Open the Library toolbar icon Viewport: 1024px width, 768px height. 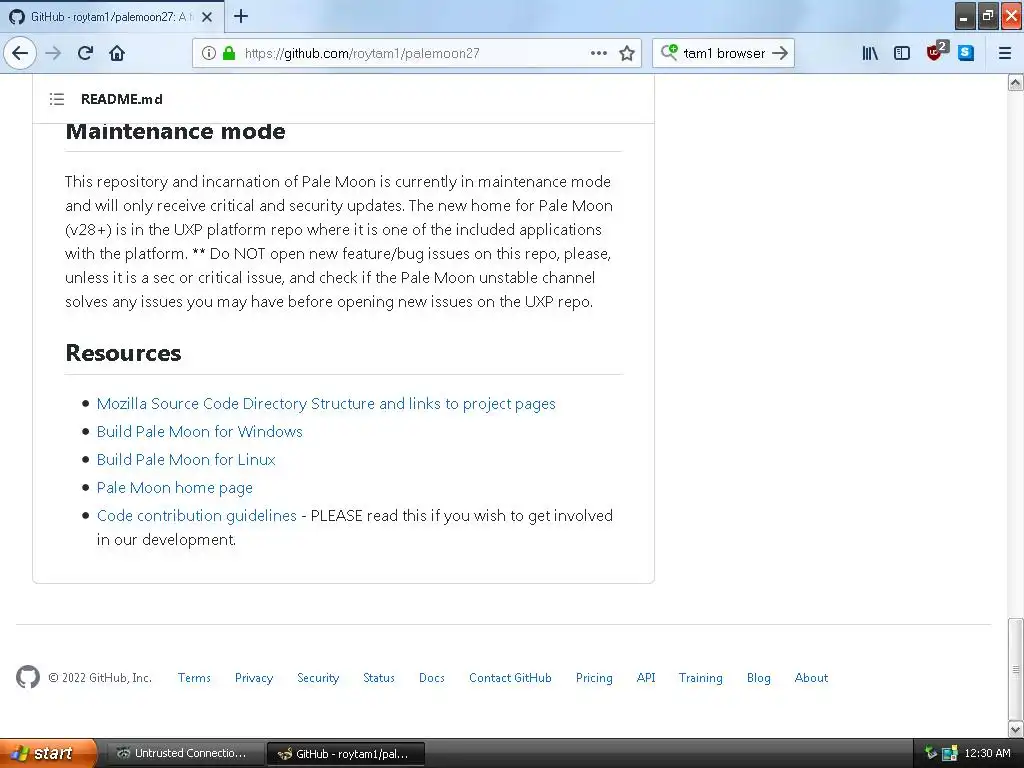pyautogui.click(x=870, y=53)
